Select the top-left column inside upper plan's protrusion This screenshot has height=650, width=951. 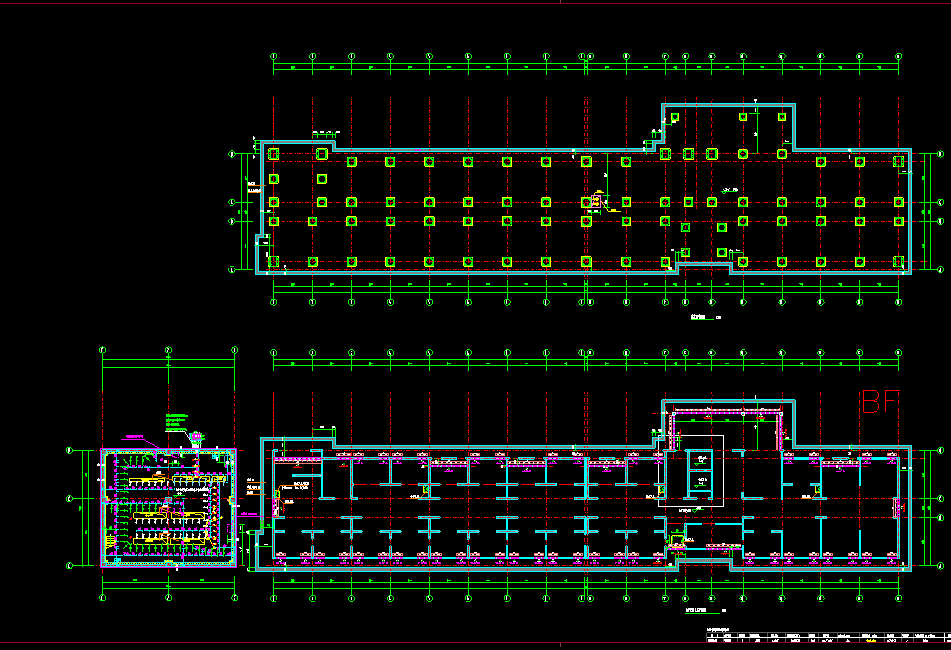[674, 118]
